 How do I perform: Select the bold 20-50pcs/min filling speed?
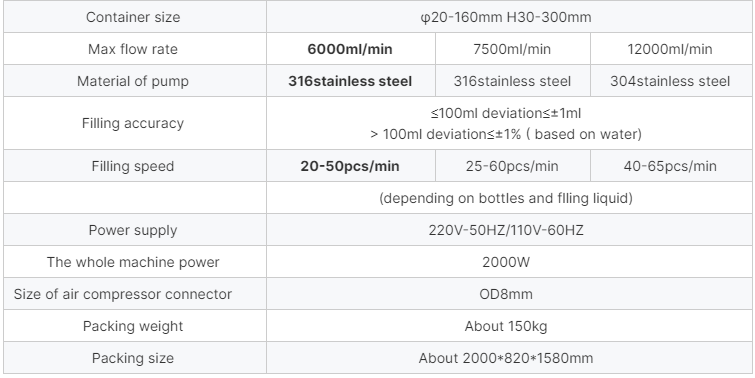(350, 166)
